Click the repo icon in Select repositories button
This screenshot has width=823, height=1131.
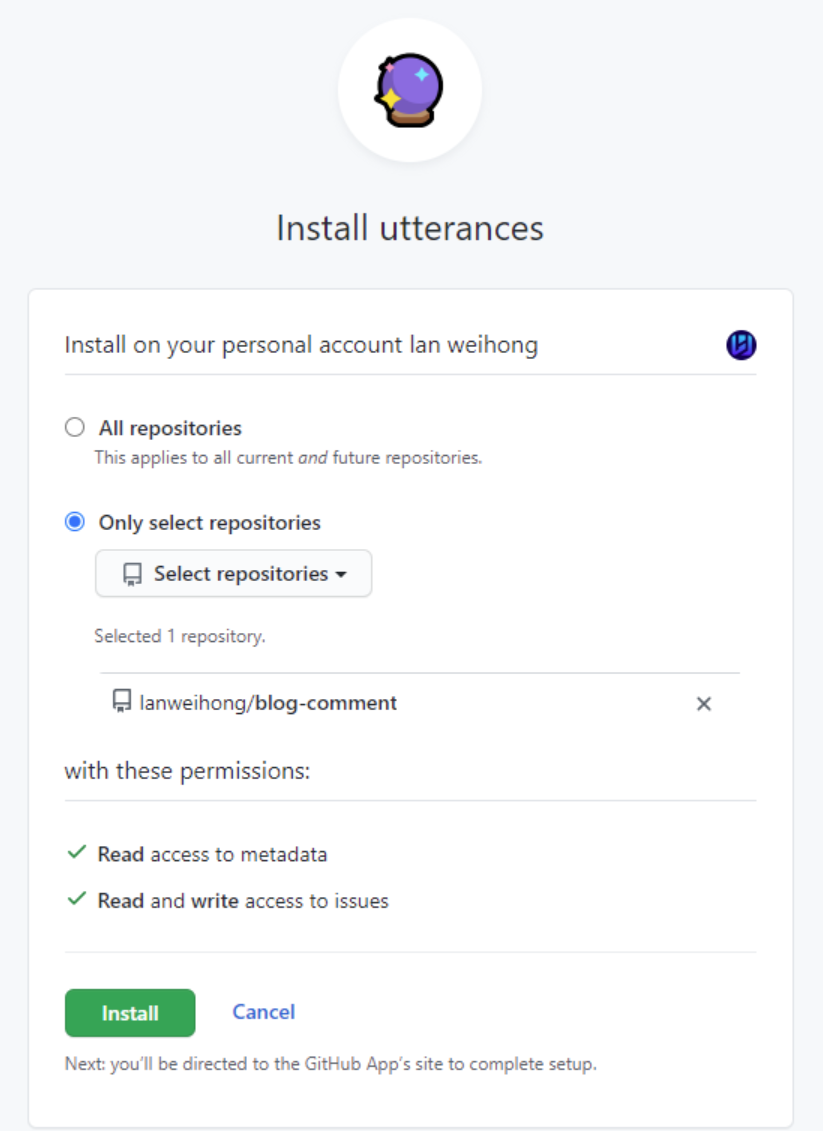pos(132,574)
